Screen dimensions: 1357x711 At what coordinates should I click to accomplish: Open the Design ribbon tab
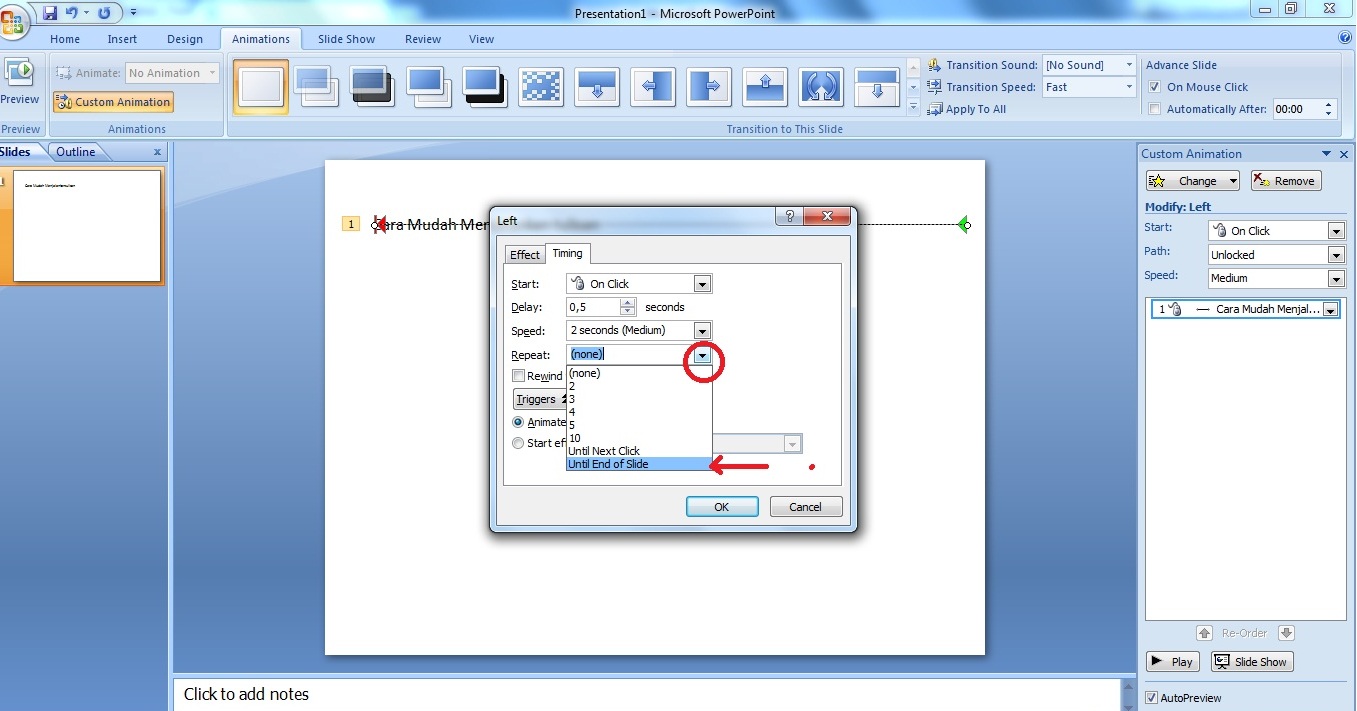(x=184, y=39)
